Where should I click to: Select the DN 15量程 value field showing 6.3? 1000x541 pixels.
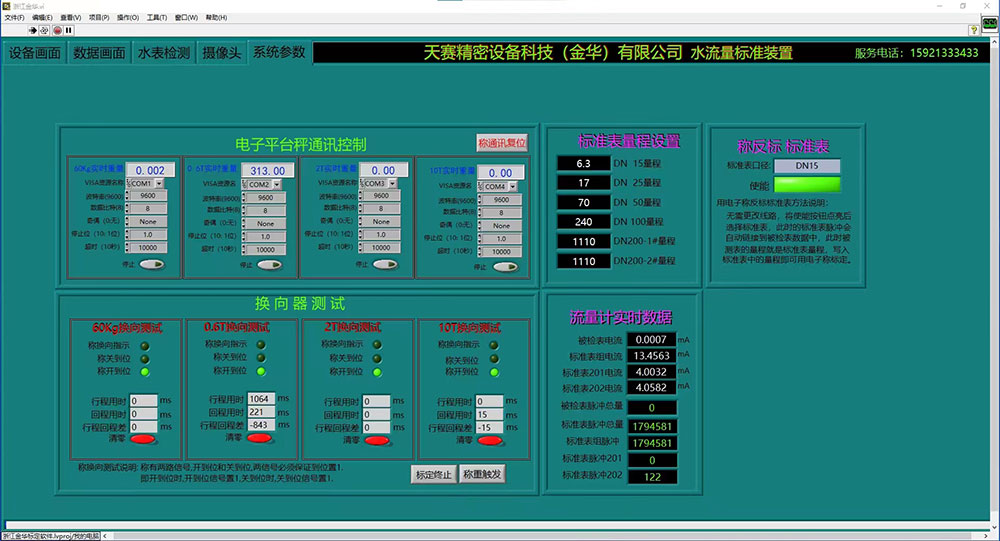coord(582,163)
